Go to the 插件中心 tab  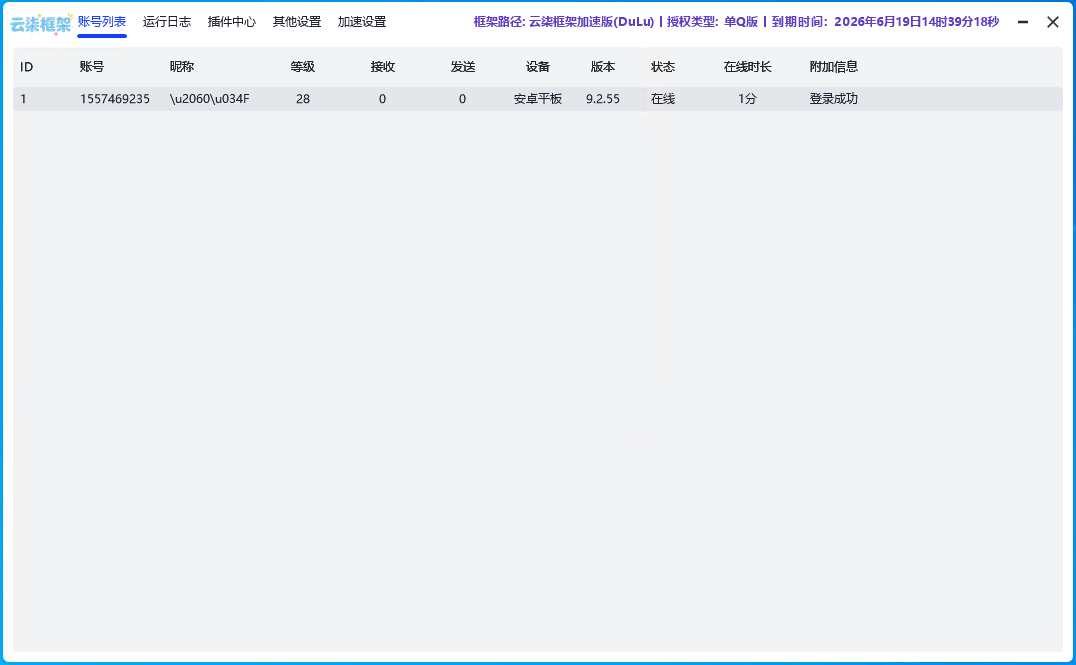pos(232,22)
